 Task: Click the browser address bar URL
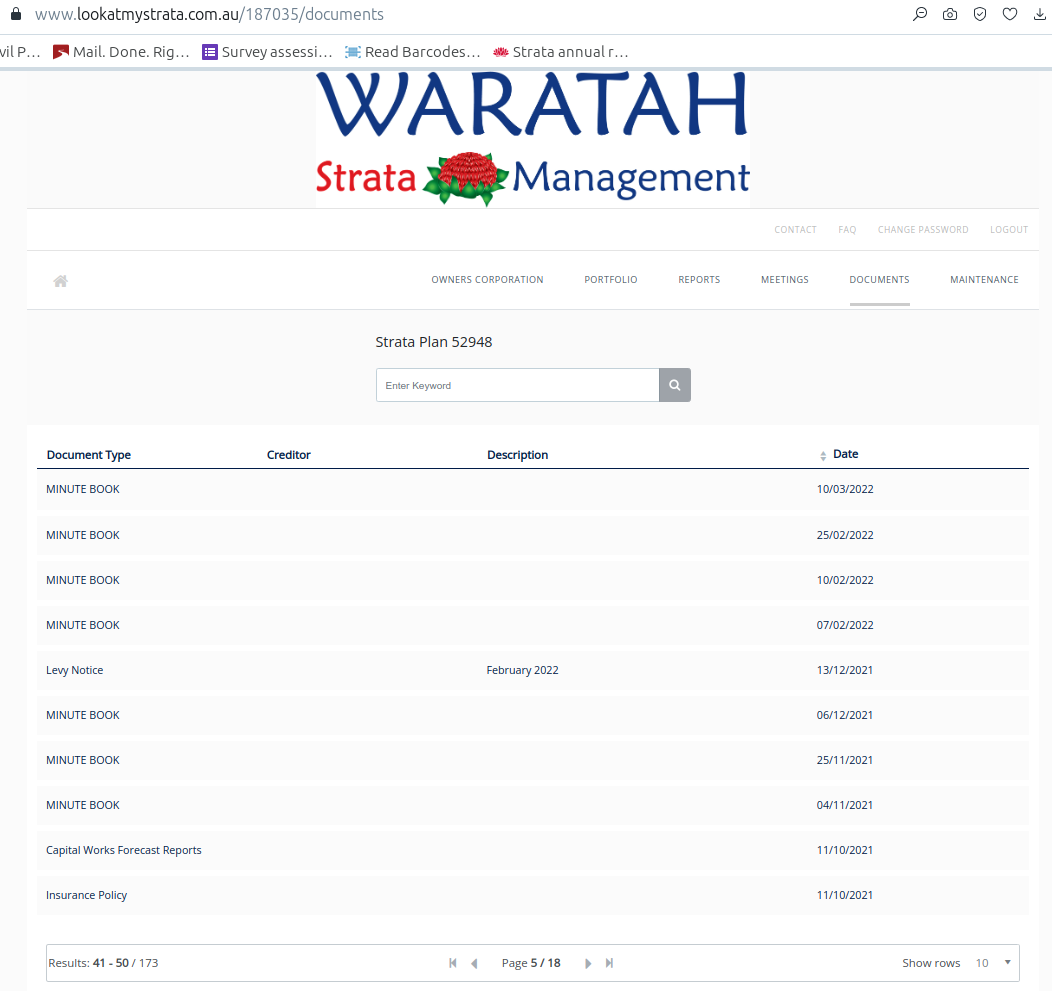[x=209, y=14]
